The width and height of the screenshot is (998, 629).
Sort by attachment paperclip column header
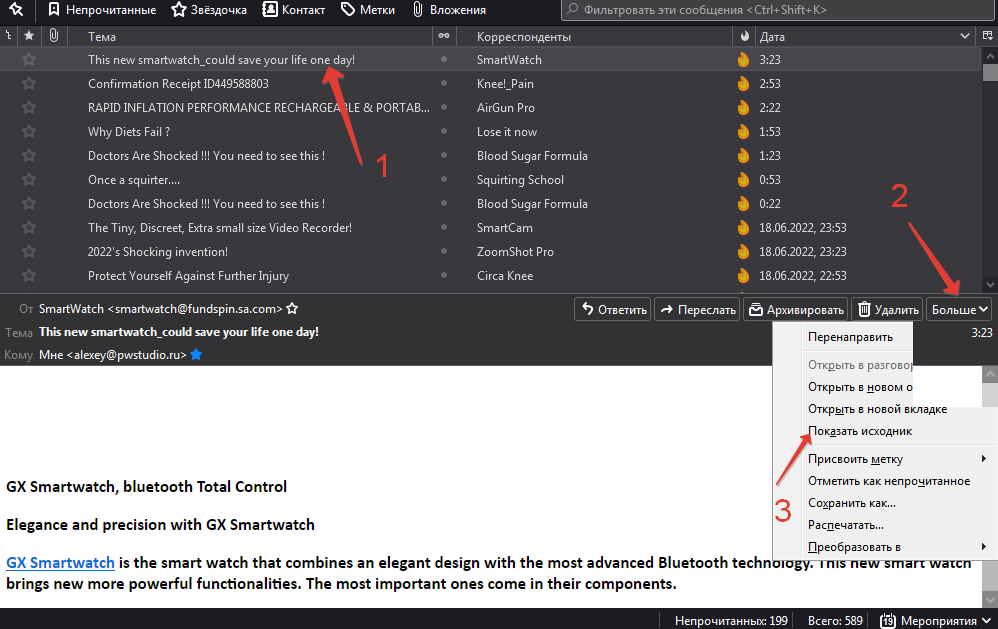[x=54, y=36]
